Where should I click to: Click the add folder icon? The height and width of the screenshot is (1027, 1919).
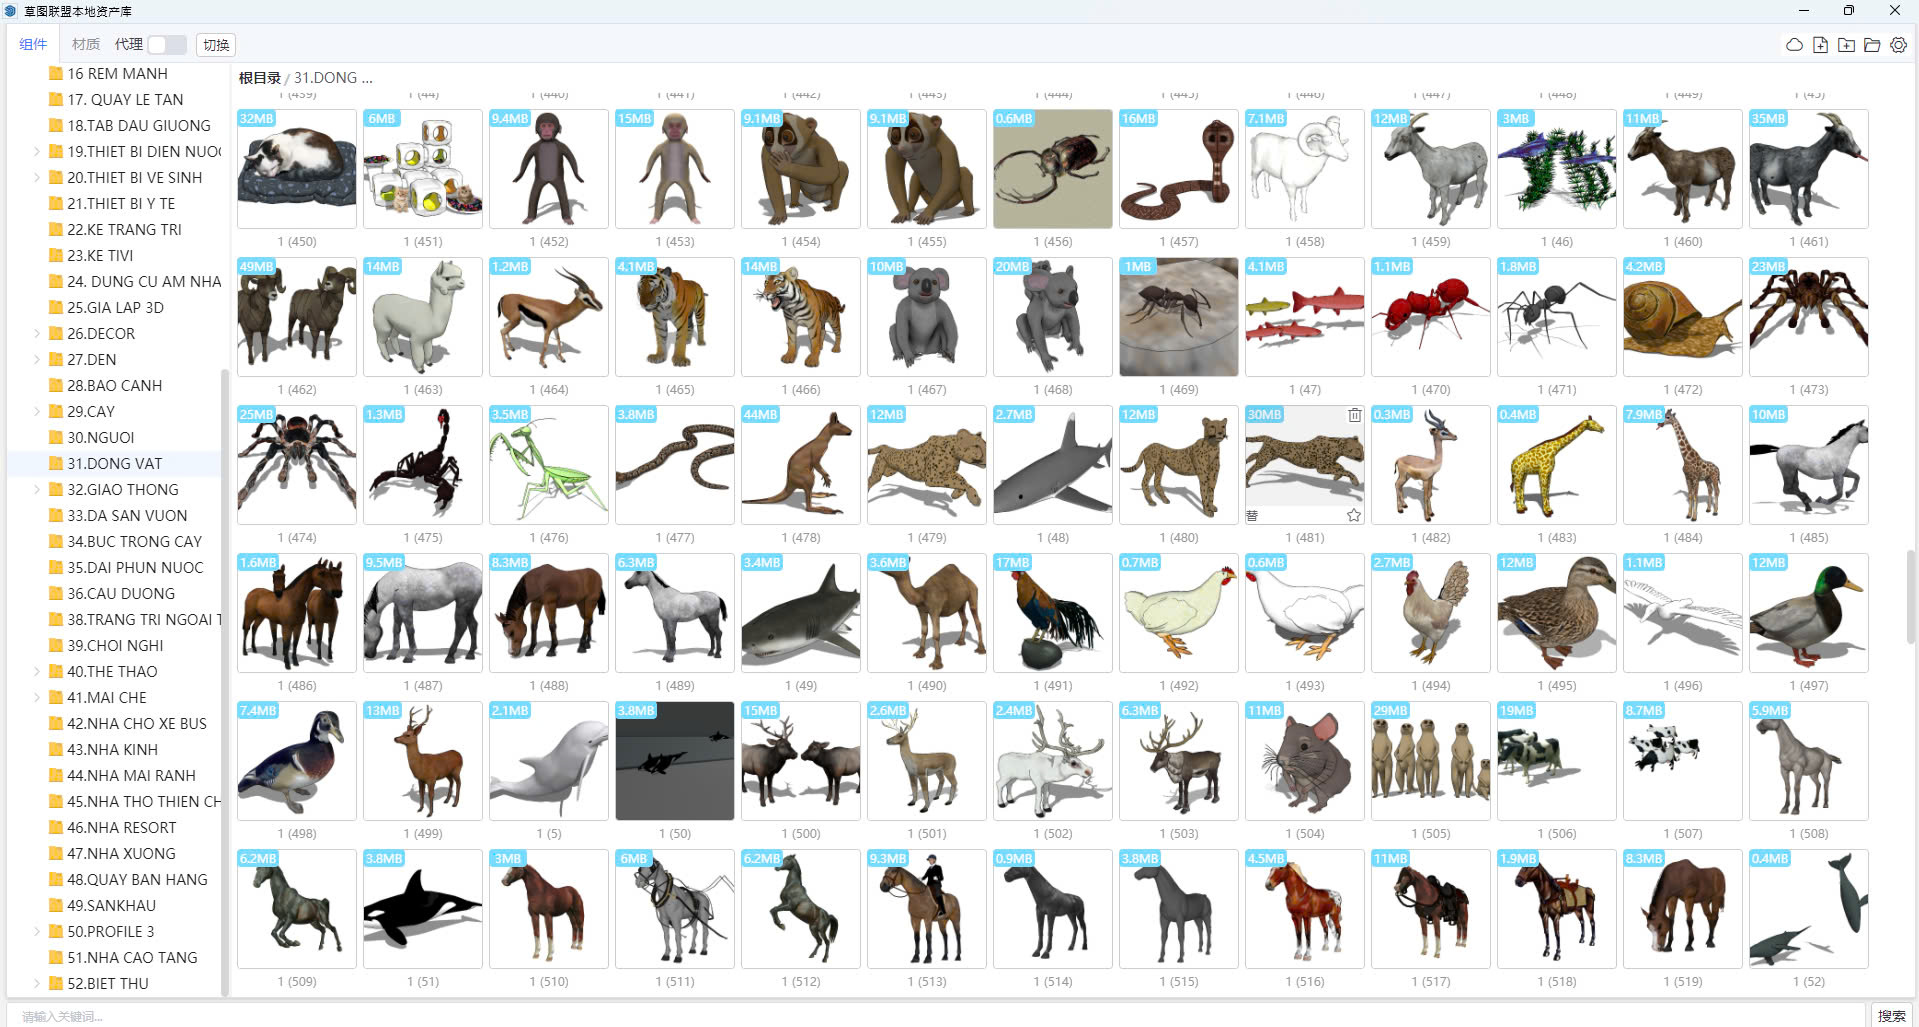coord(1846,45)
